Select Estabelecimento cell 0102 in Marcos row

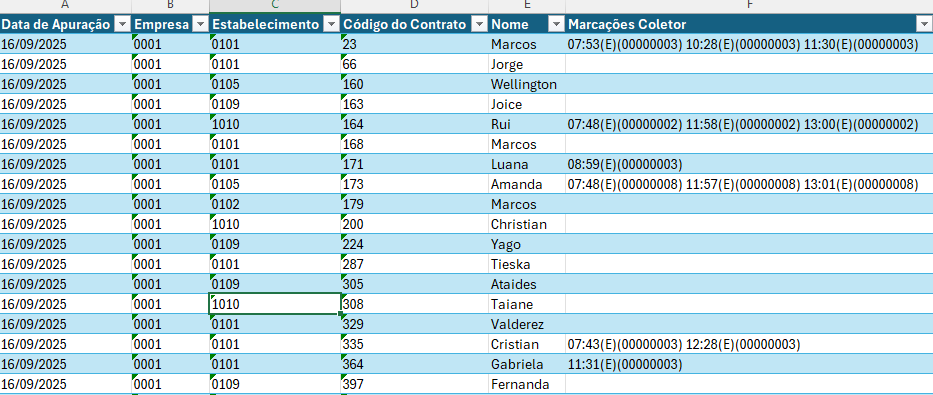(275, 204)
